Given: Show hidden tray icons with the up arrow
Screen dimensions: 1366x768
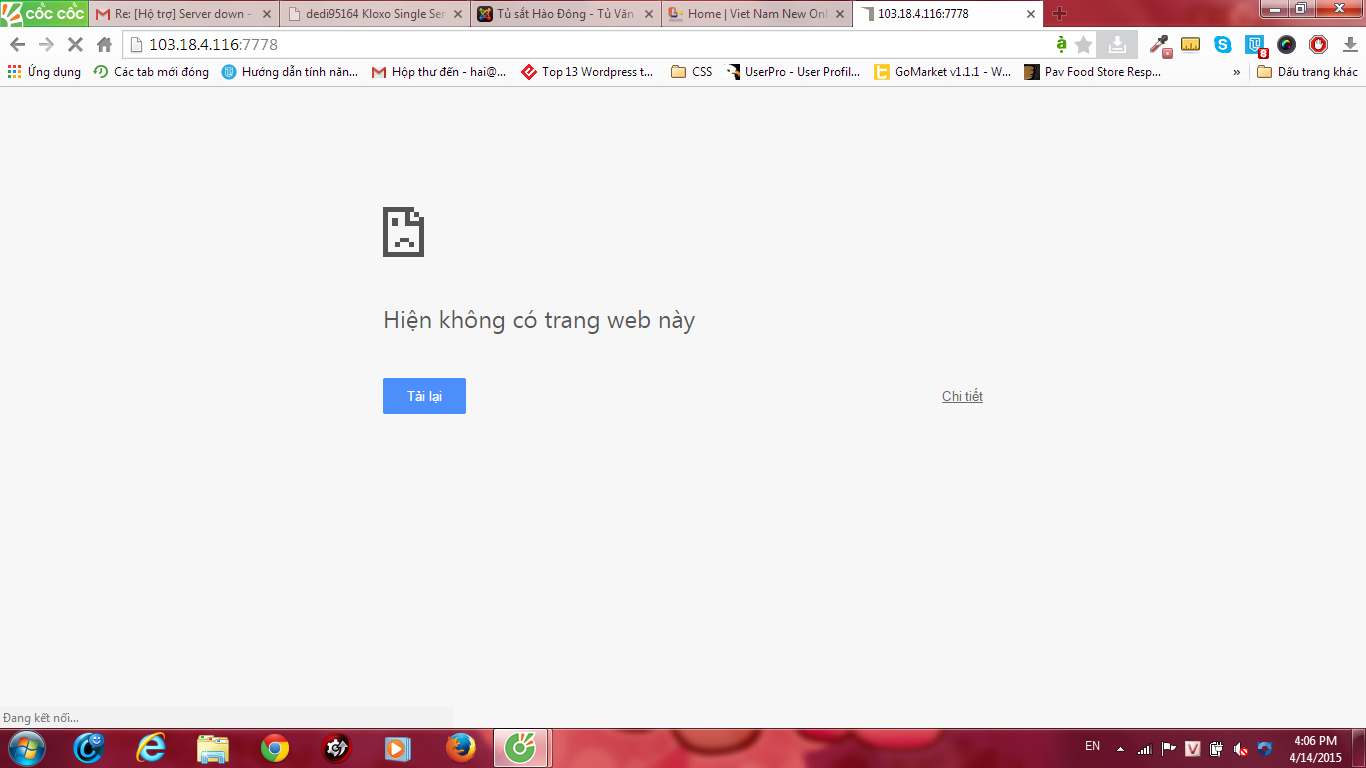Looking at the screenshot, I should [1120, 748].
